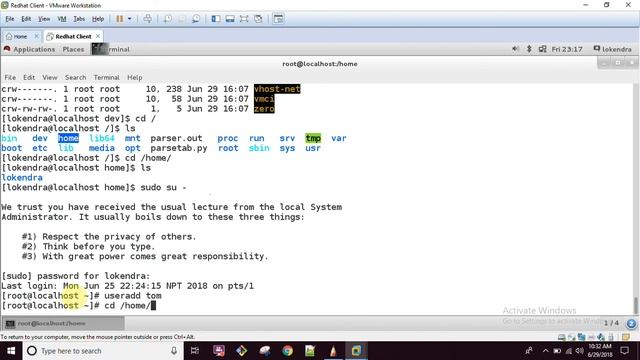Open the VM menu
This screenshot has width=640, height=360.
62,19
